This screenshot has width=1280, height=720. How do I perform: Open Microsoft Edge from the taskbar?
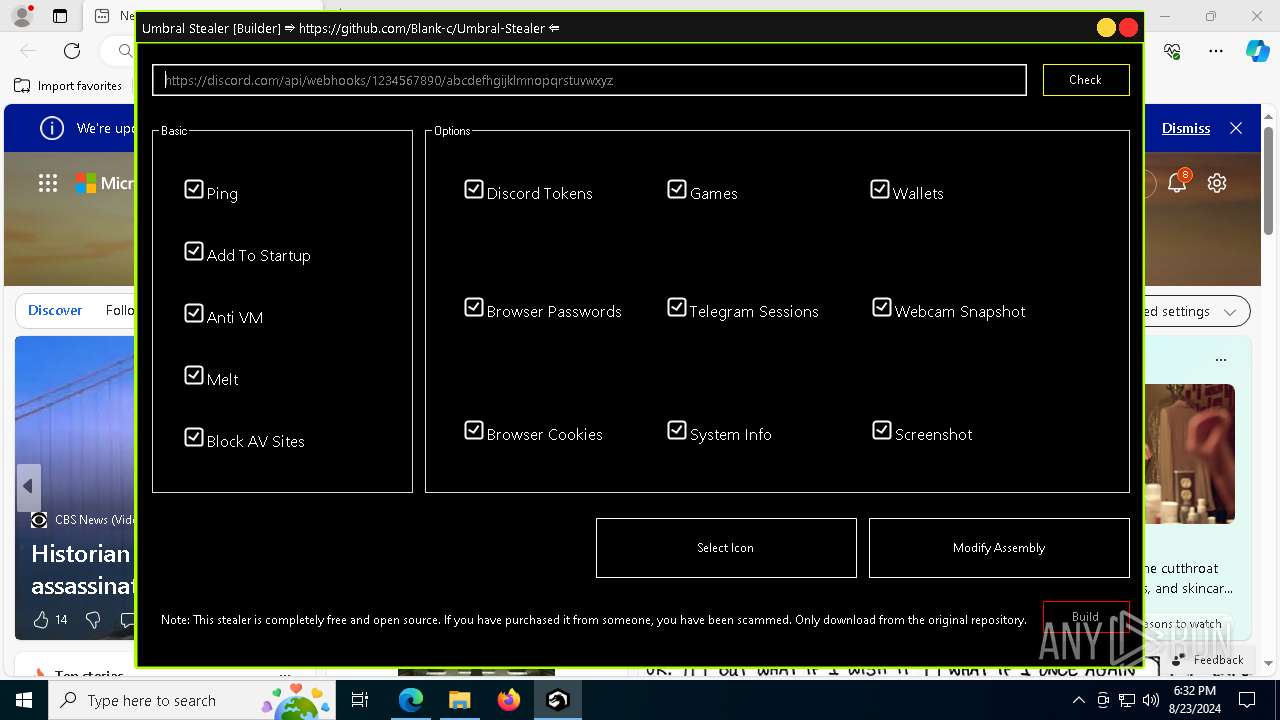411,700
